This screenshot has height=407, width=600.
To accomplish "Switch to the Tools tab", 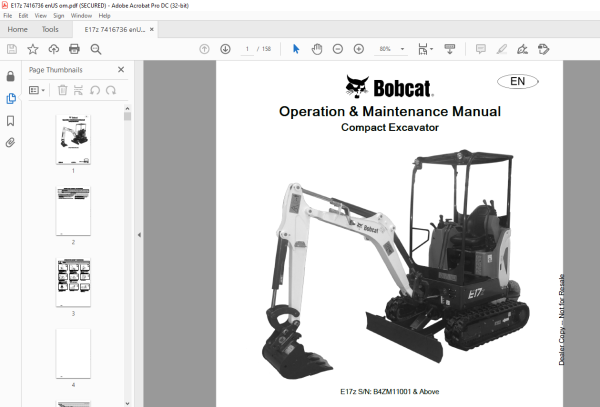I will click(x=50, y=29).
